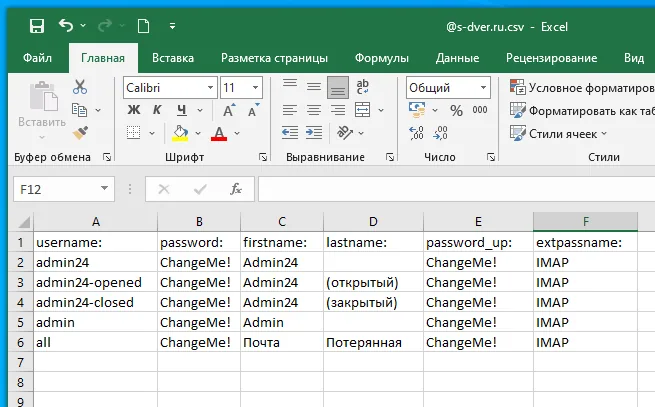Click the Save icon in quick access toolbar
655x407 pixels.
pyautogui.click(x=37, y=26)
